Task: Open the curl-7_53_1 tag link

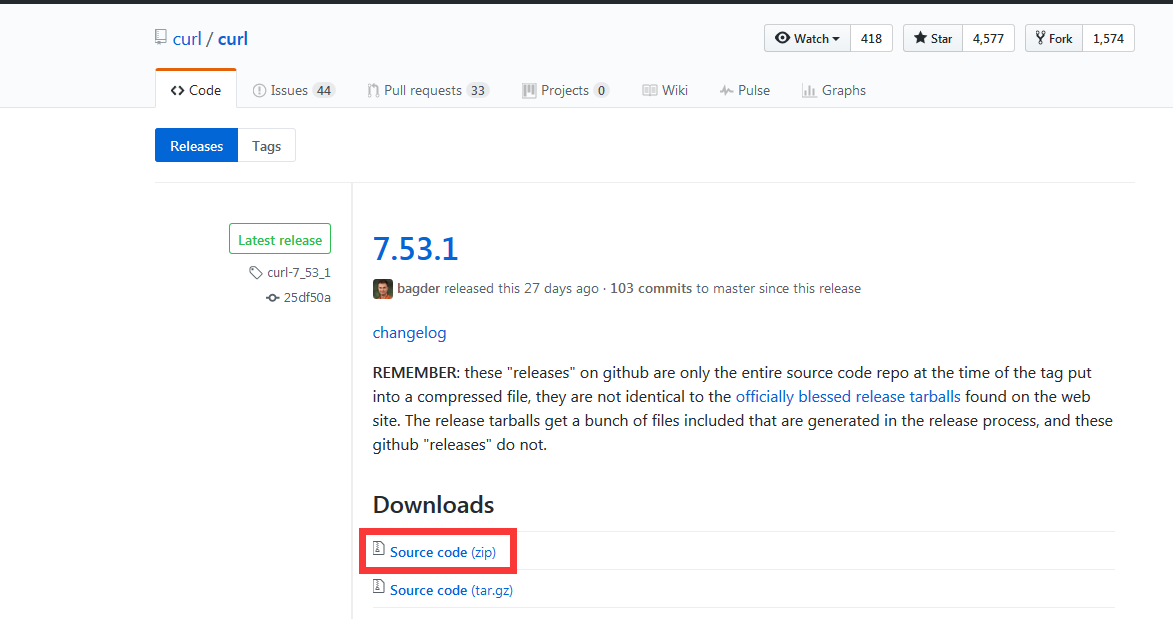Action: click(x=298, y=272)
